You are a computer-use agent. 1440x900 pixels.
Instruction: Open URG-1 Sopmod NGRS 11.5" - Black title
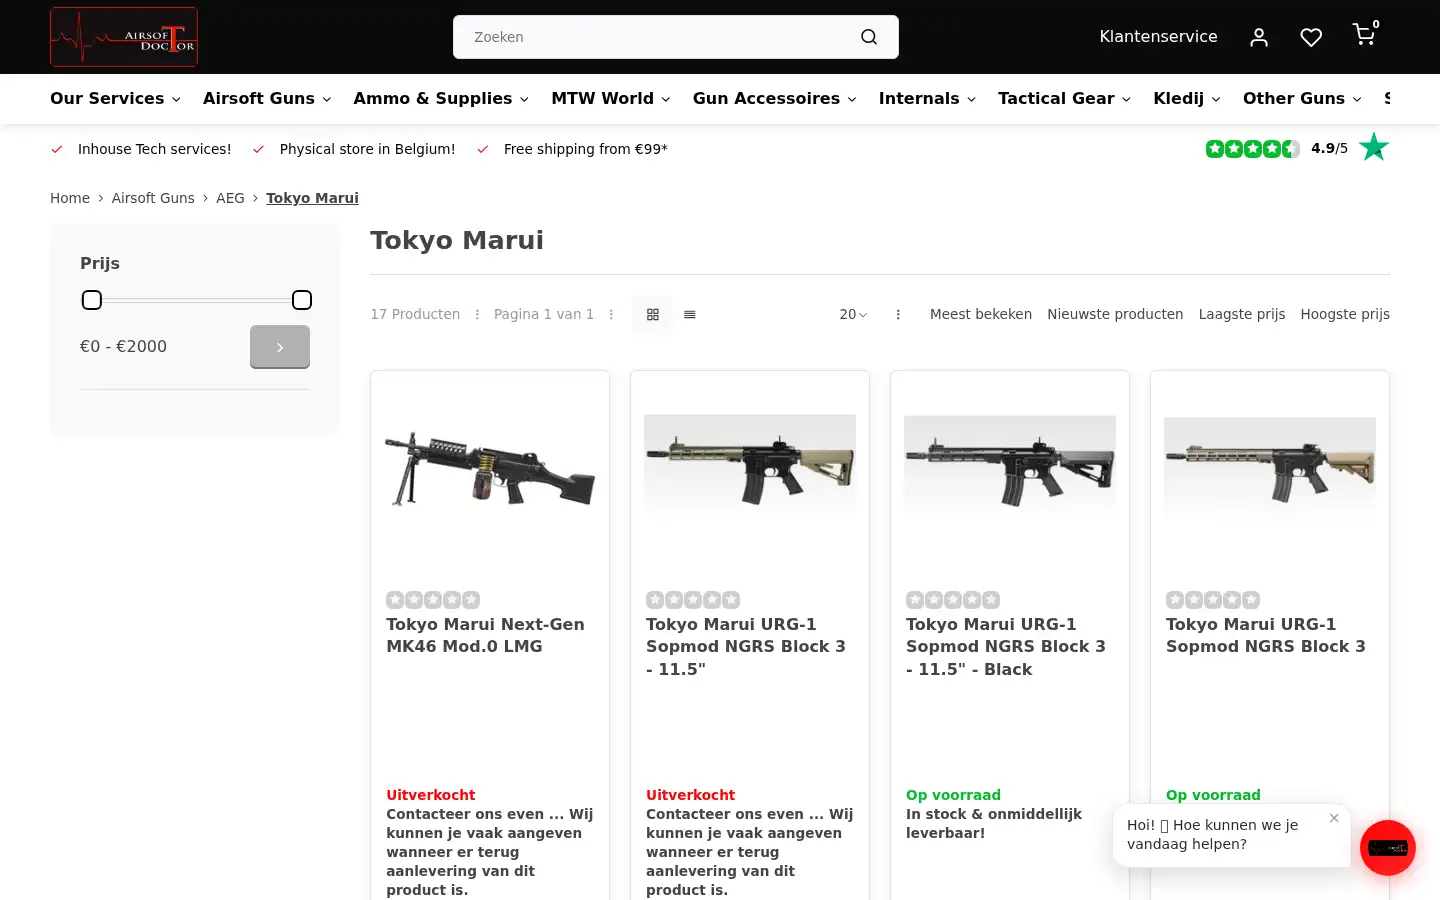1006,646
